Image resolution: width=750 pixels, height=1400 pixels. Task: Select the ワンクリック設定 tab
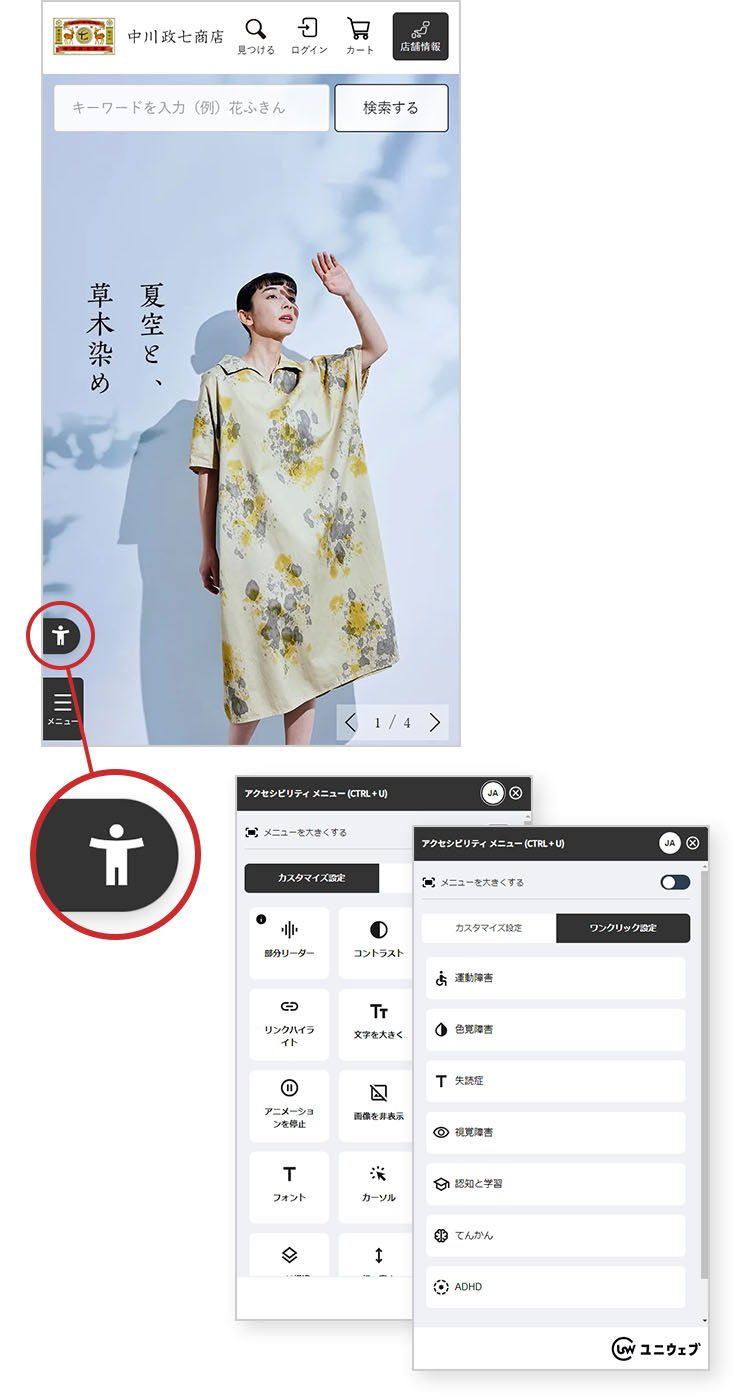tap(623, 928)
